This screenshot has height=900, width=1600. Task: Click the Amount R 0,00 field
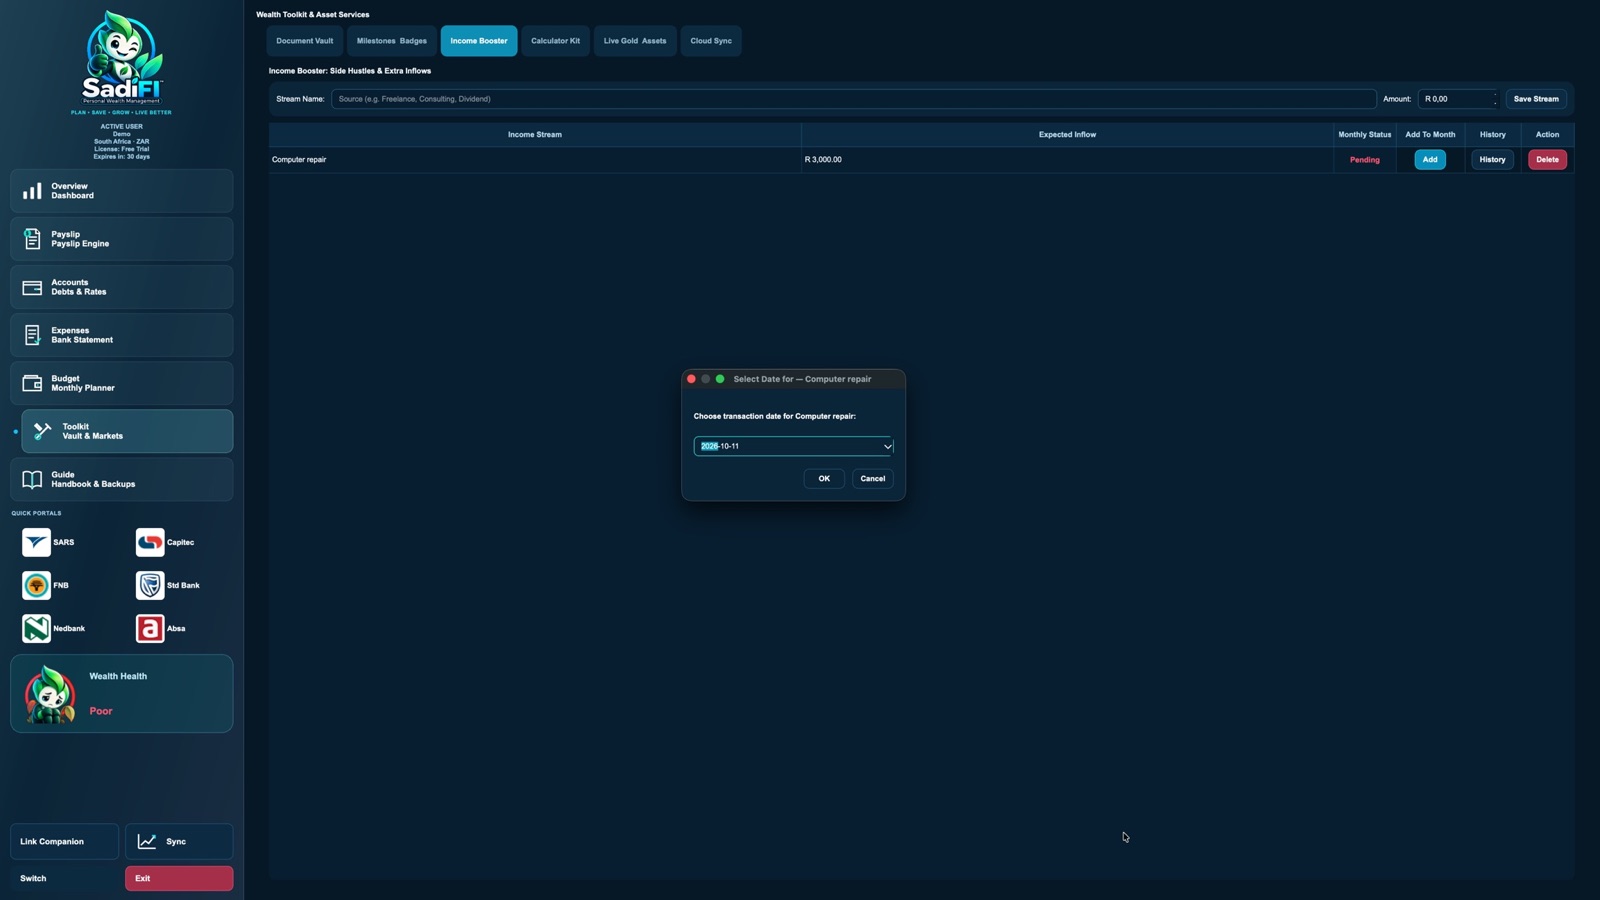pos(1456,99)
